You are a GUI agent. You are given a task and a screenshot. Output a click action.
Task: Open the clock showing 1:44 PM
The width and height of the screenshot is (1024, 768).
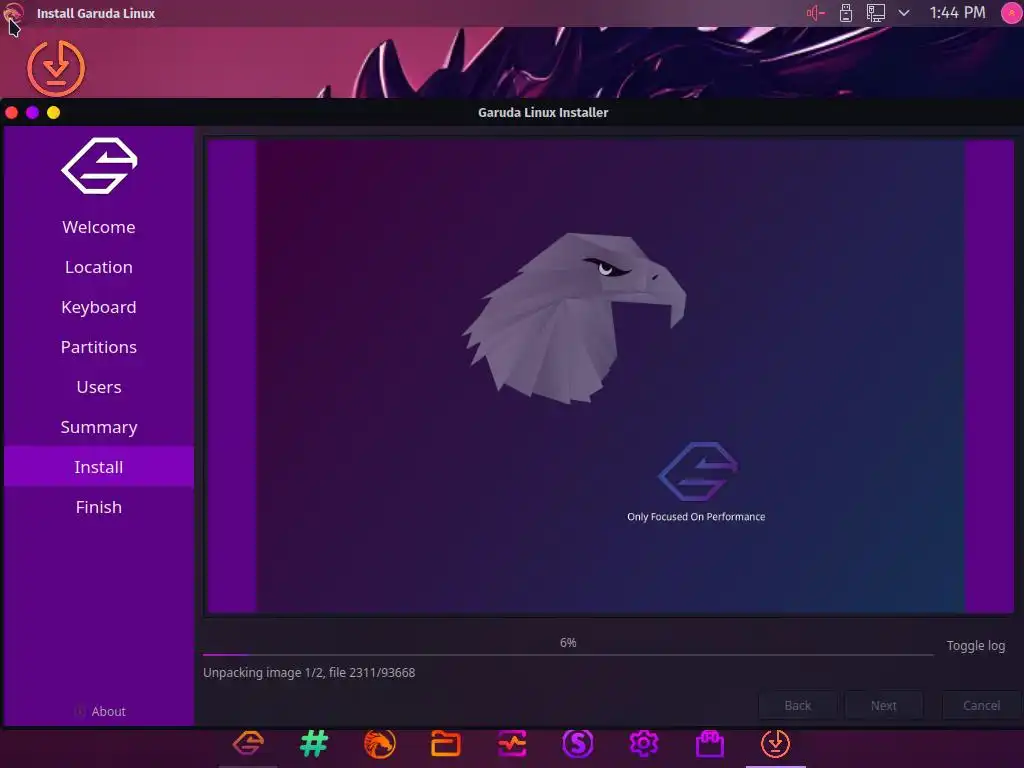pos(957,12)
